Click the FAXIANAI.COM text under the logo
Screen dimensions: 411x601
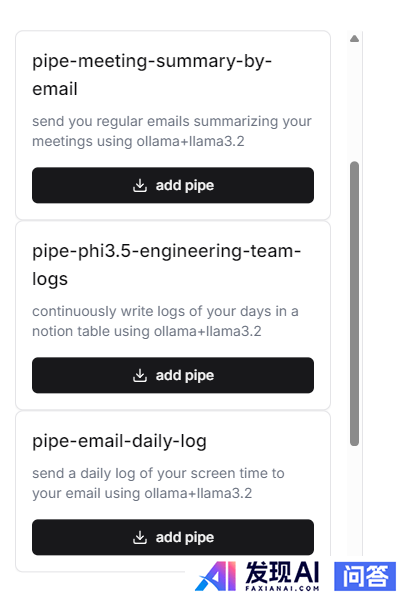click(282, 588)
